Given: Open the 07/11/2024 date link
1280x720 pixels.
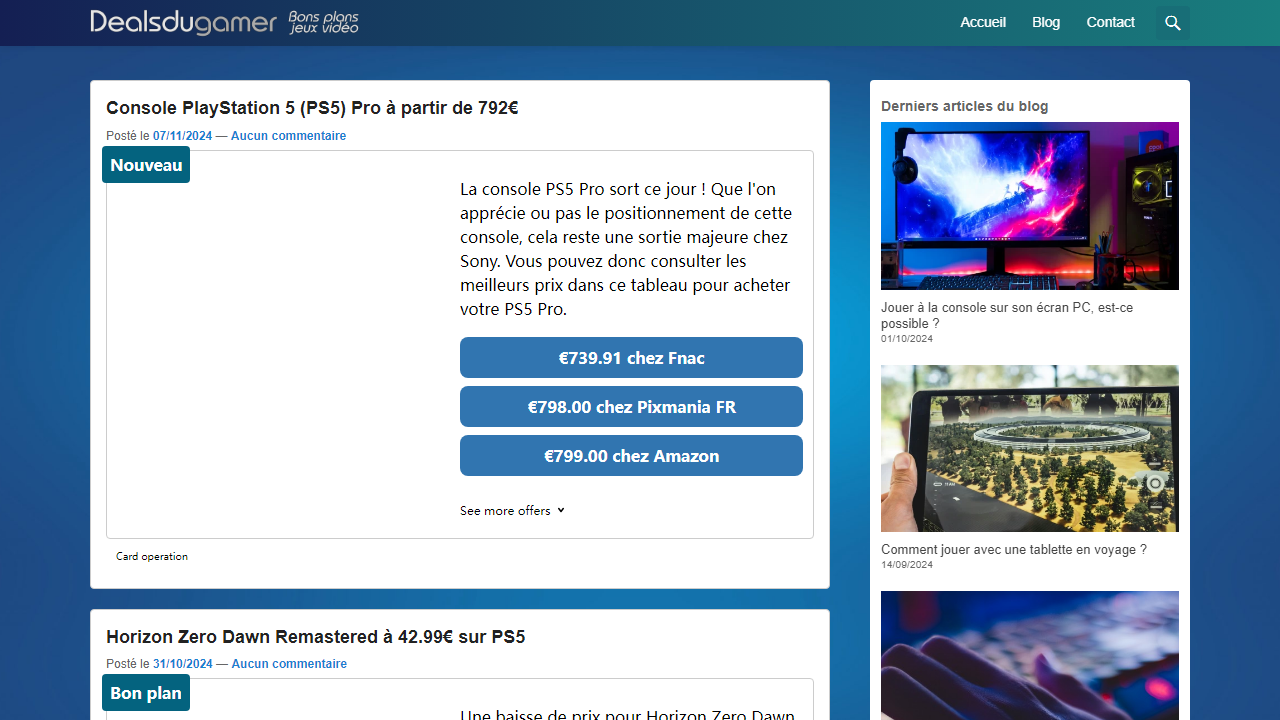Looking at the screenshot, I should click(x=182, y=135).
